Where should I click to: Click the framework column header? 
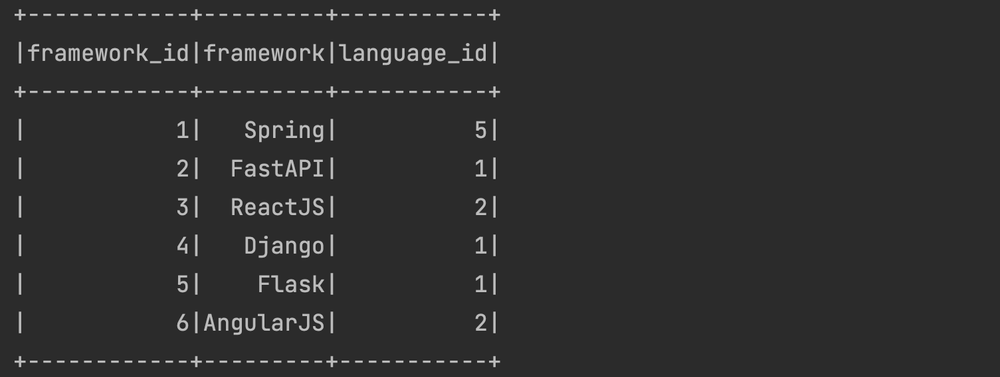pos(264,54)
